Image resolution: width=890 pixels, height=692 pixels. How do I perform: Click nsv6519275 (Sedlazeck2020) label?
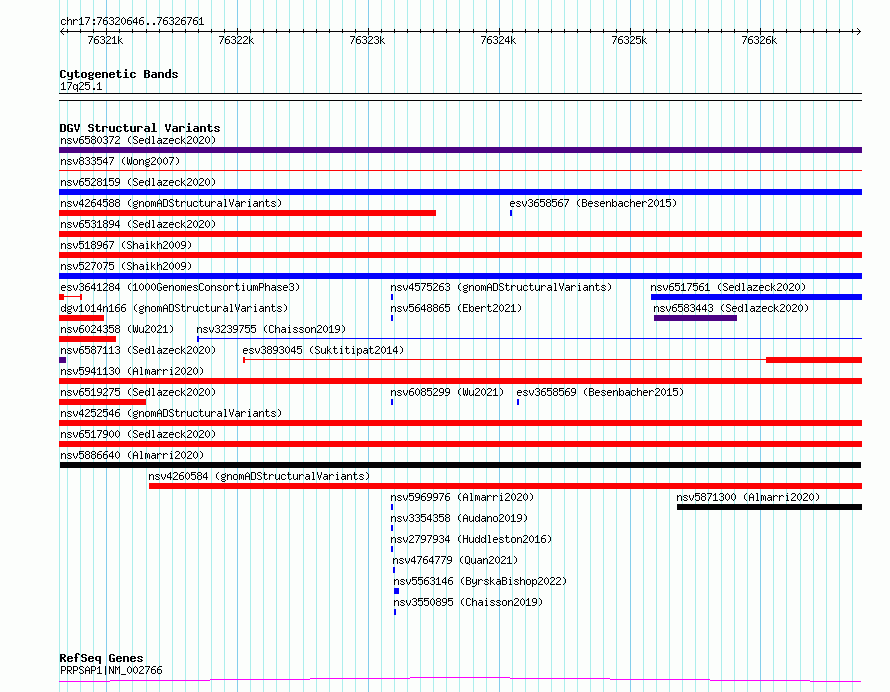pos(138,392)
